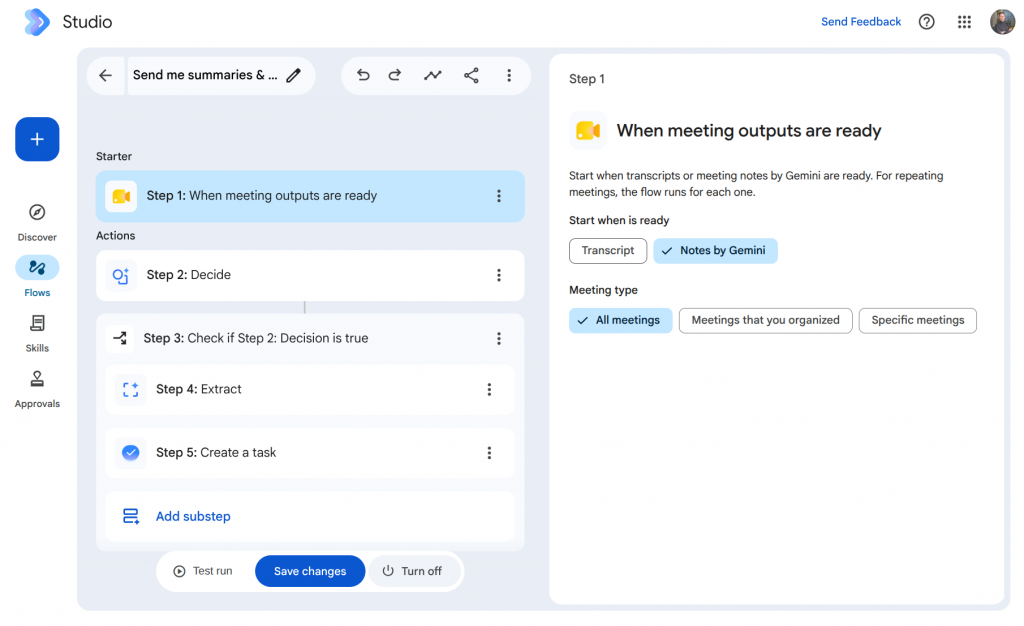Turn off the flow

pos(413,571)
